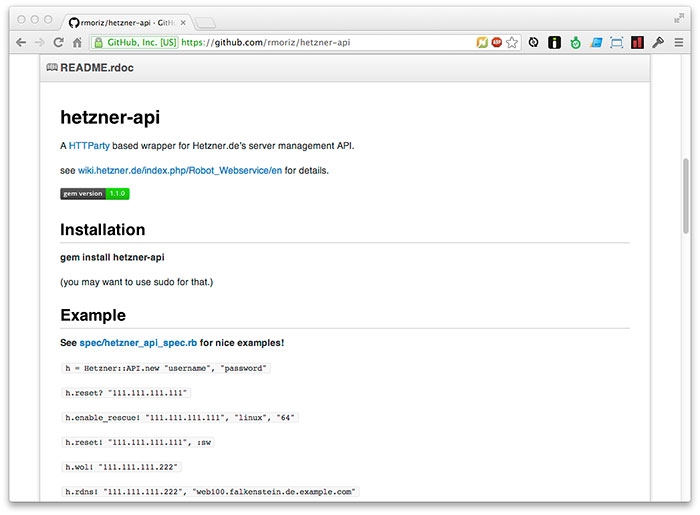This screenshot has width=700, height=515.
Task: Click the GitHub, Inc. [US] certificate label
Action: (x=142, y=42)
